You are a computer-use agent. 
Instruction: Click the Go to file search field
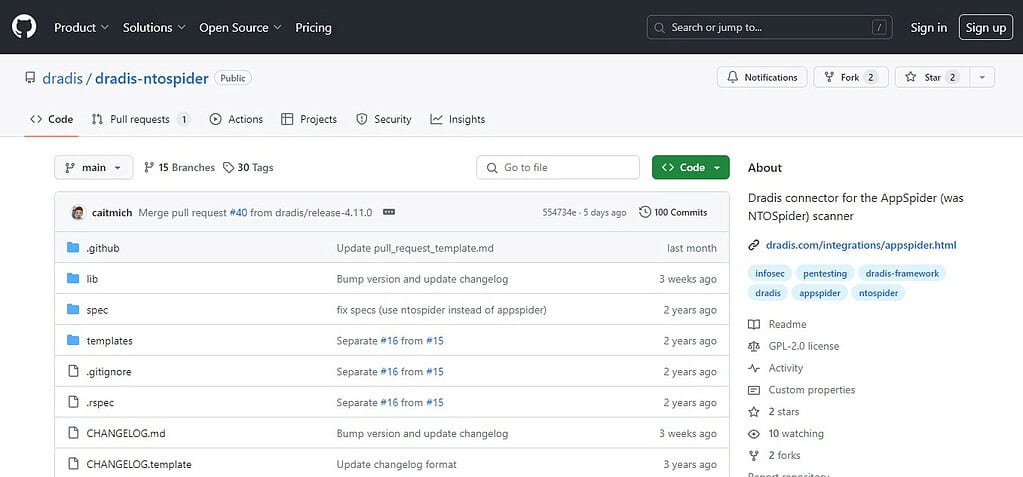[x=558, y=167]
